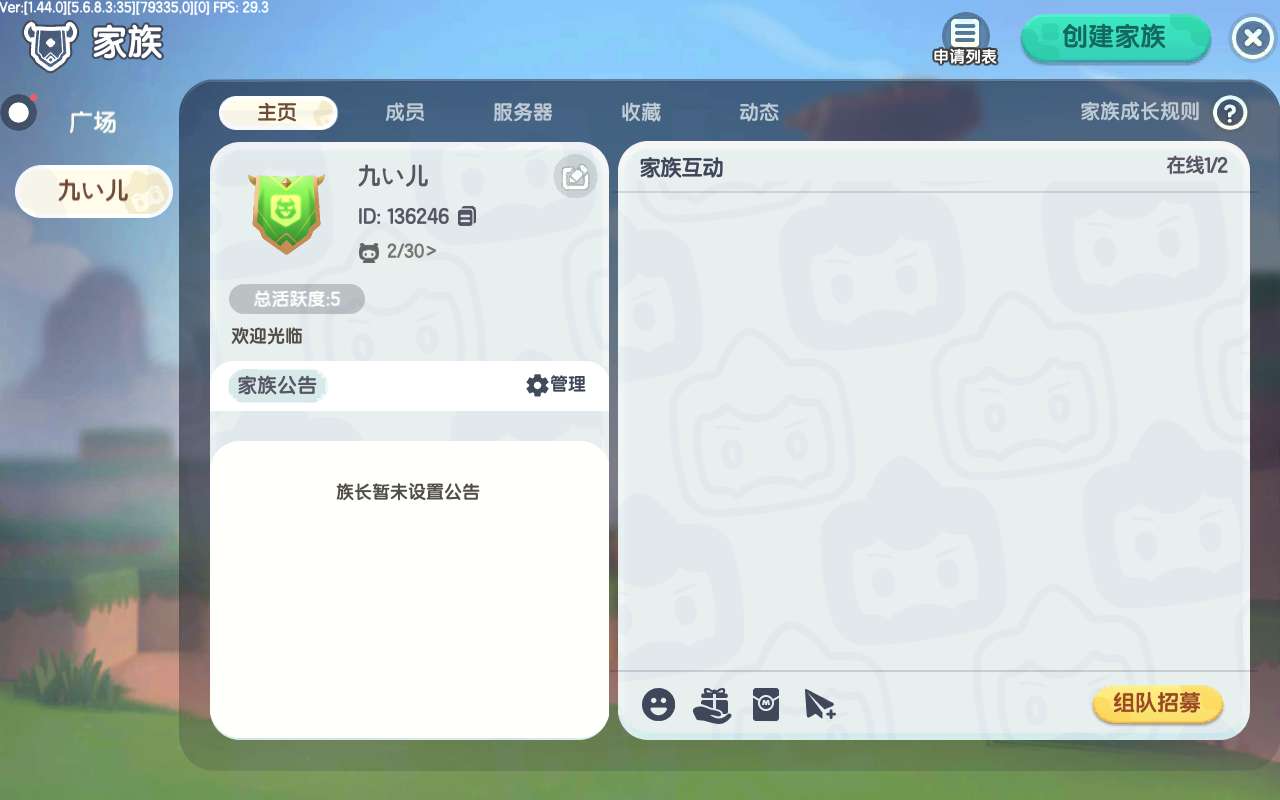Click the 创建家族 button
The height and width of the screenshot is (800, 1280).
[x=1115, y=38]
